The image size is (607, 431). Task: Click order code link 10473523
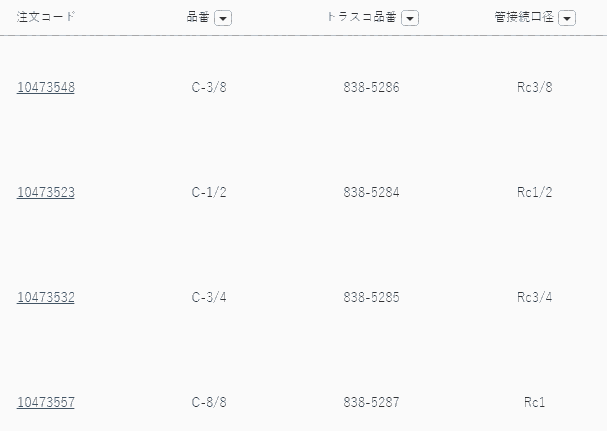coord(46,192)
